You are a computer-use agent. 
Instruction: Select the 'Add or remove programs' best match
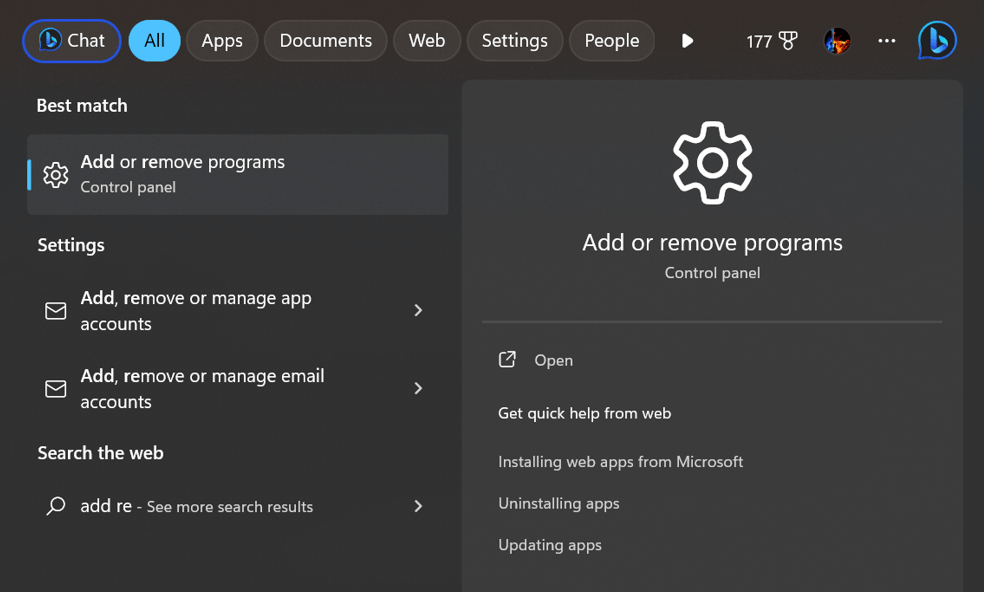(237, 174)
